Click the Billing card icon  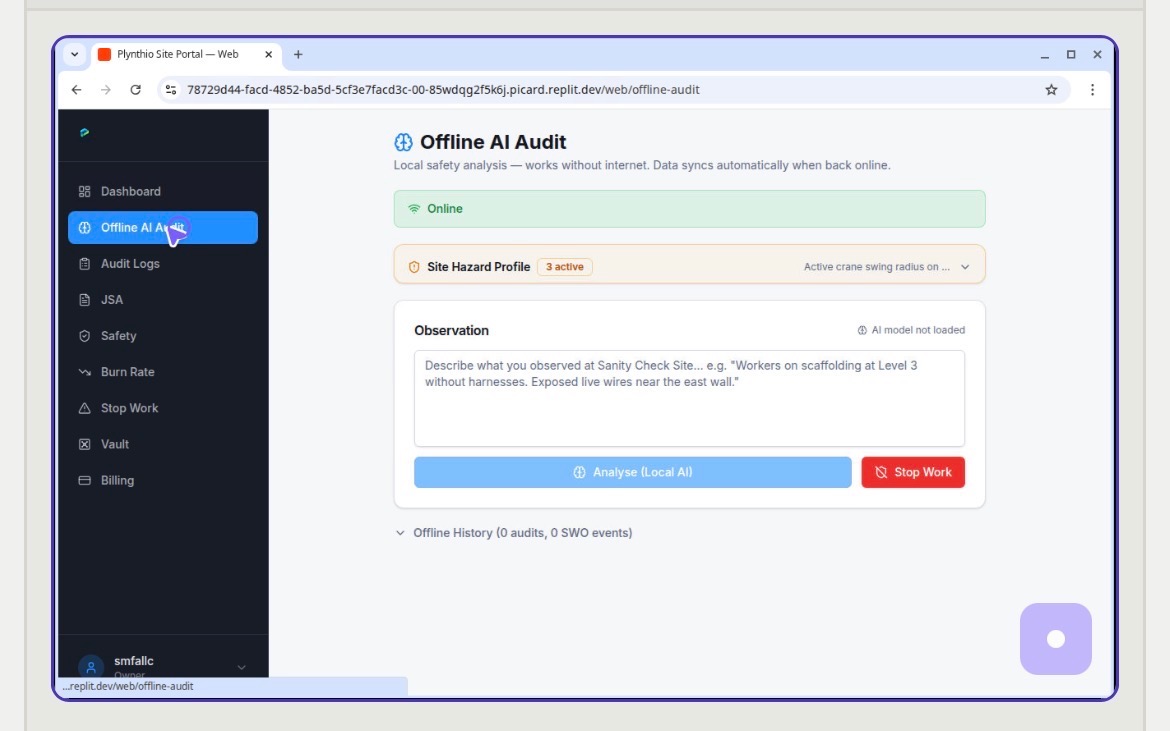click(x=84, y=480)
